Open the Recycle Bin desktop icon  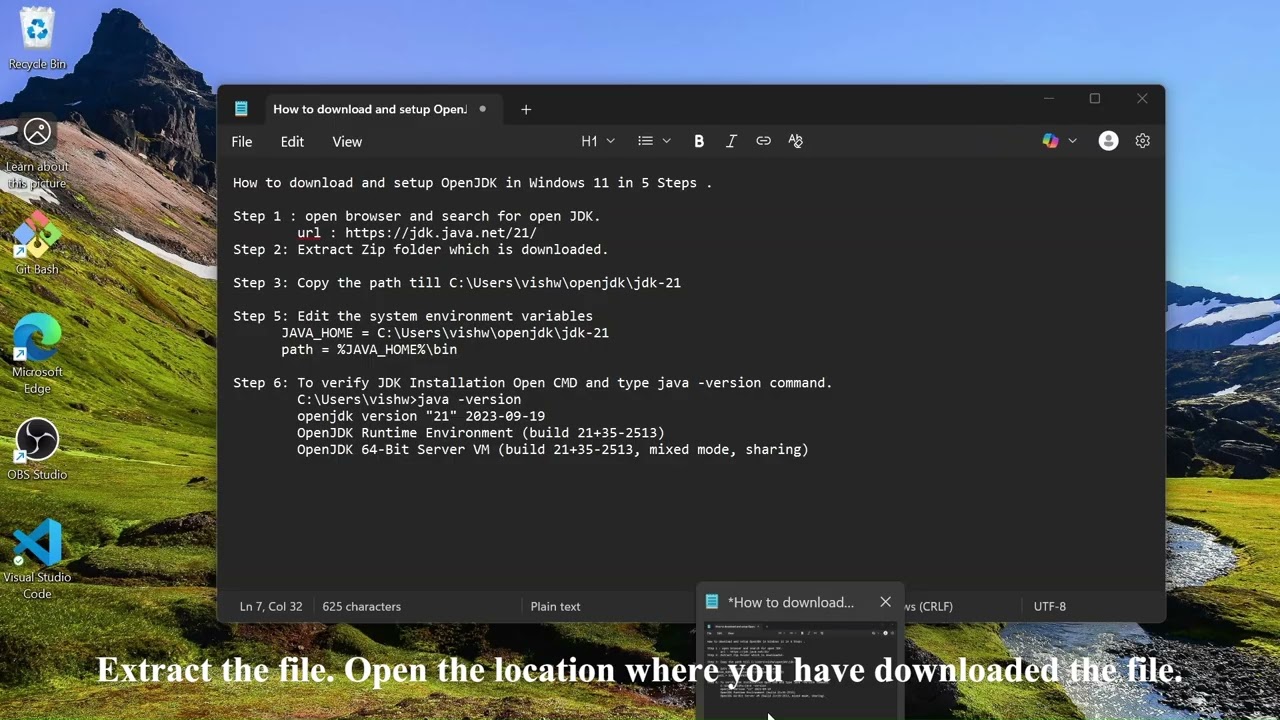click(x=37, y=38)
